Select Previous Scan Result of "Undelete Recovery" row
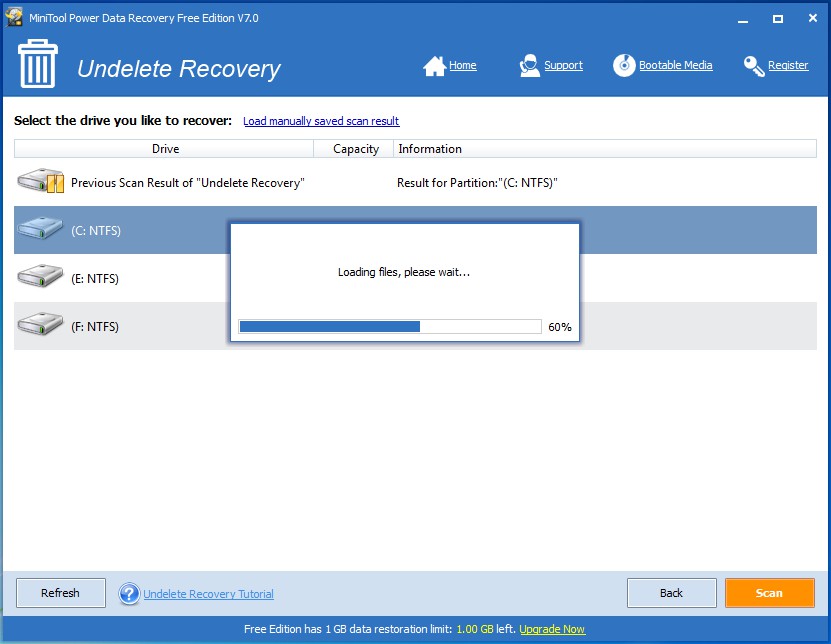The image size is (831, 644). point(415,182)
